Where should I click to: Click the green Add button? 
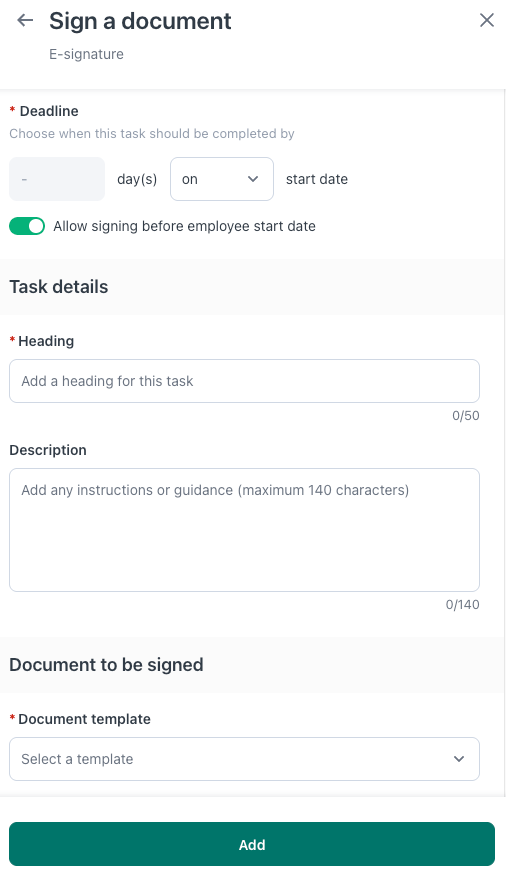point(252,844)
